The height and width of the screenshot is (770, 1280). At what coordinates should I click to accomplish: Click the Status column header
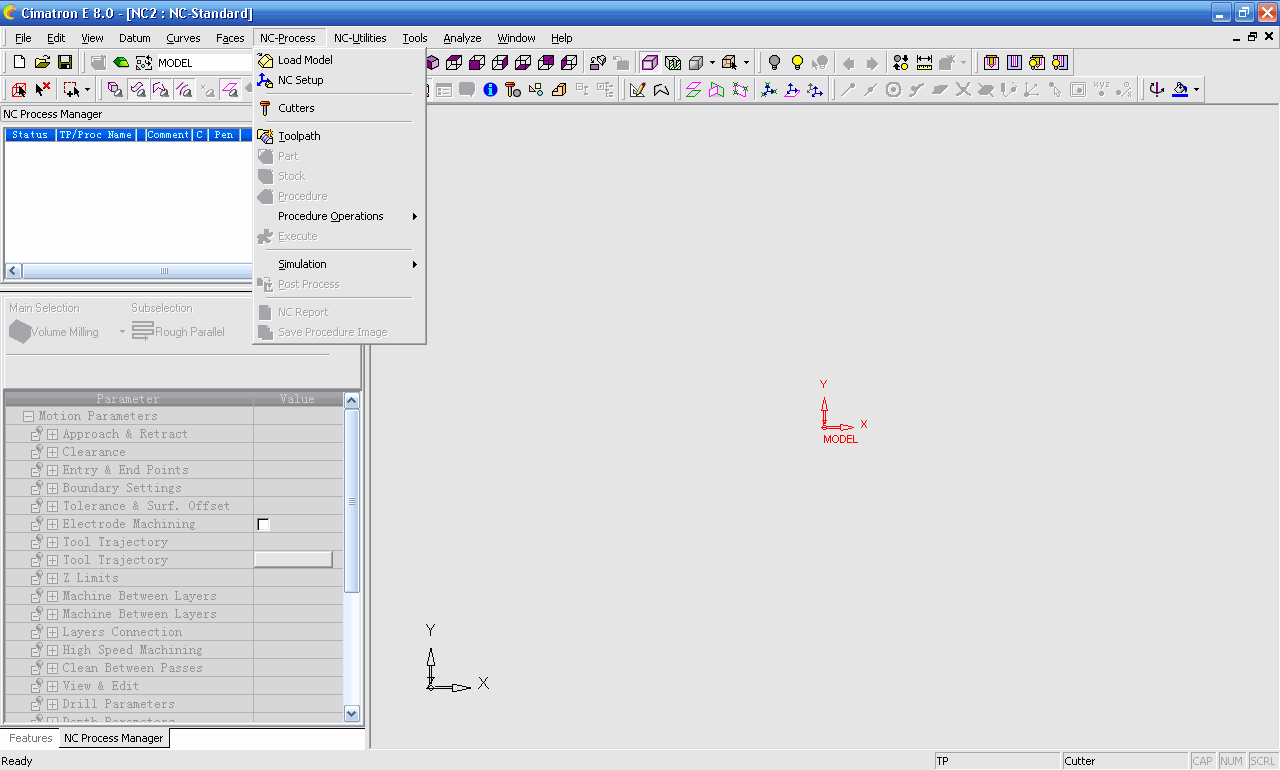click(30, 135)
